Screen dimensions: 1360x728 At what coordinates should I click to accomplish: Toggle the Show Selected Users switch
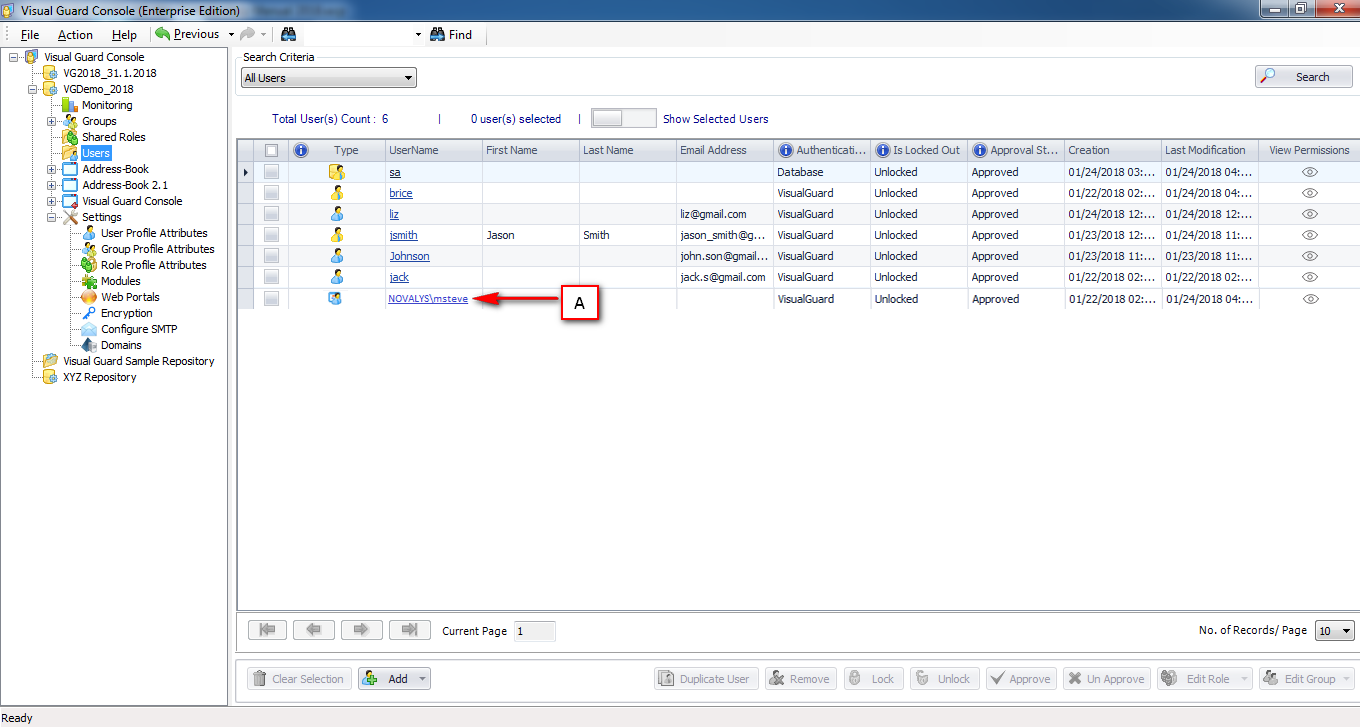click(x=623, y=117)
